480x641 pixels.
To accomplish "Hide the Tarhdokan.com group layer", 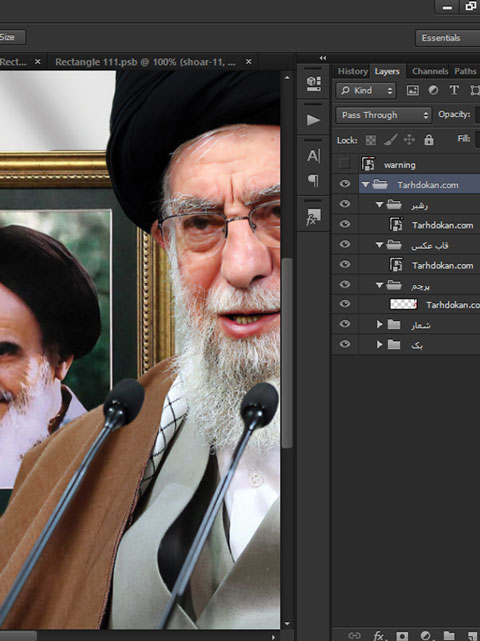I will [345, 184].
